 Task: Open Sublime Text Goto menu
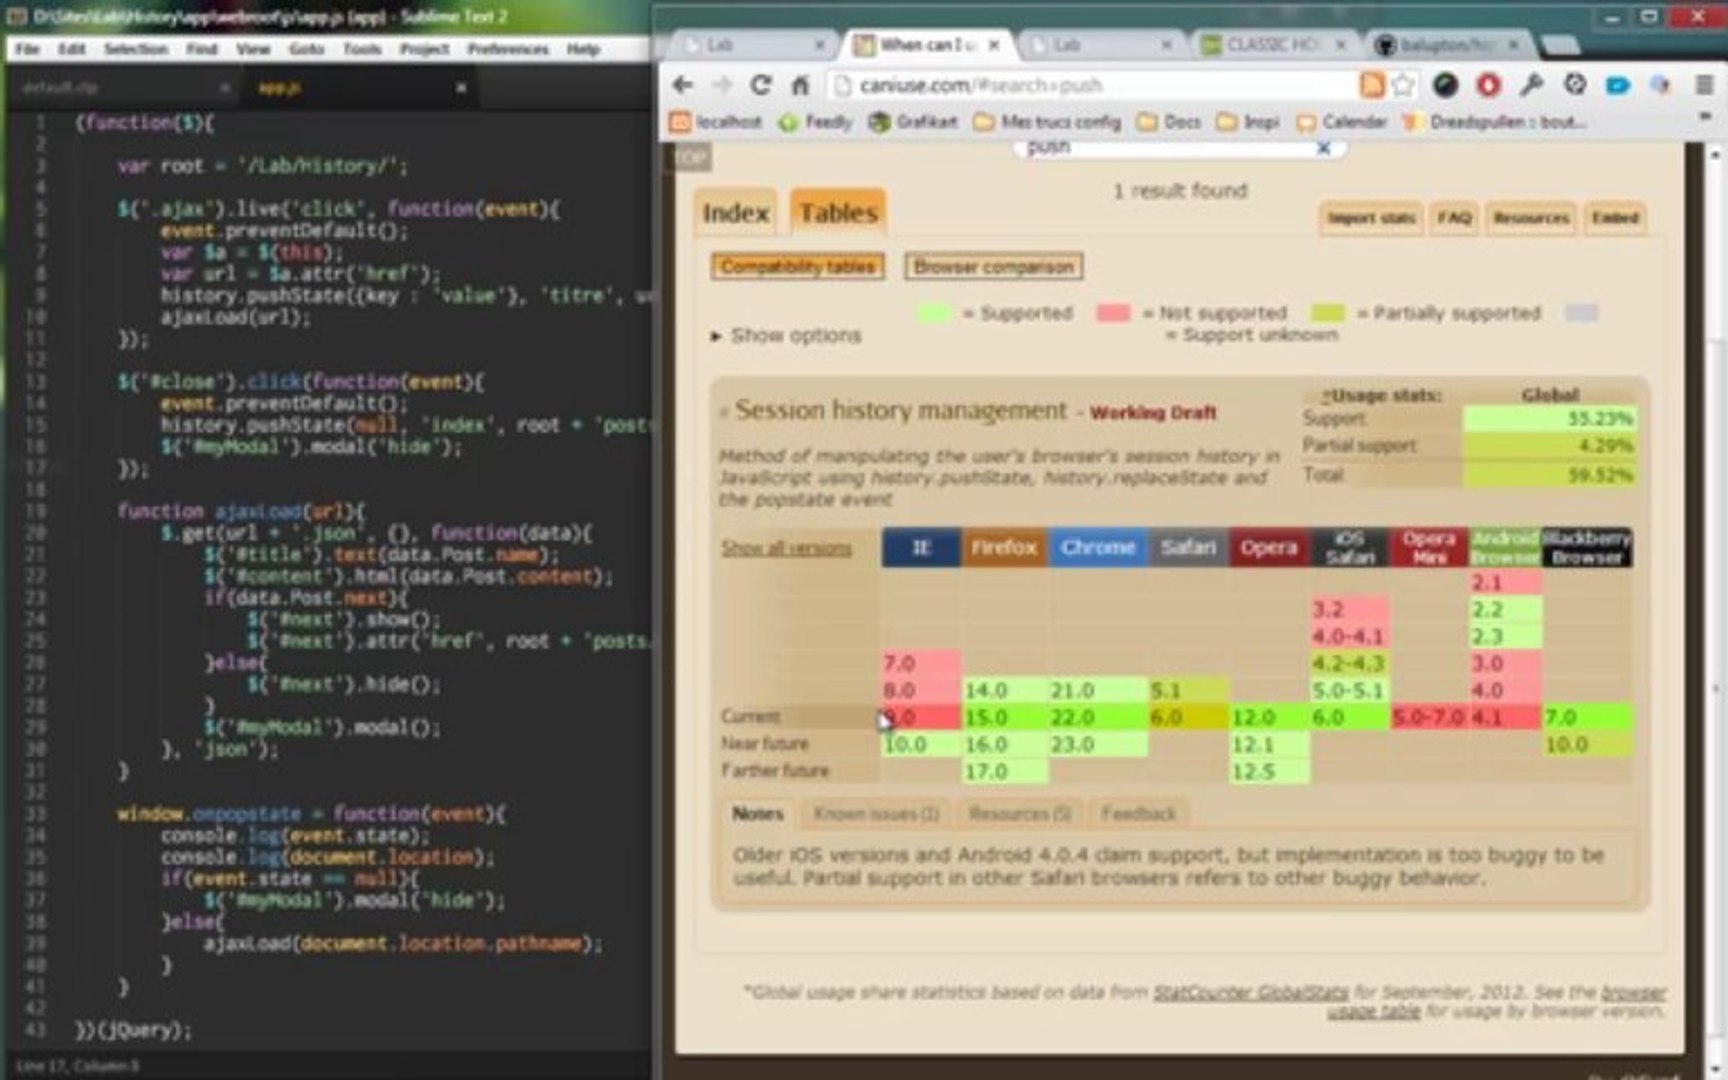306,49
